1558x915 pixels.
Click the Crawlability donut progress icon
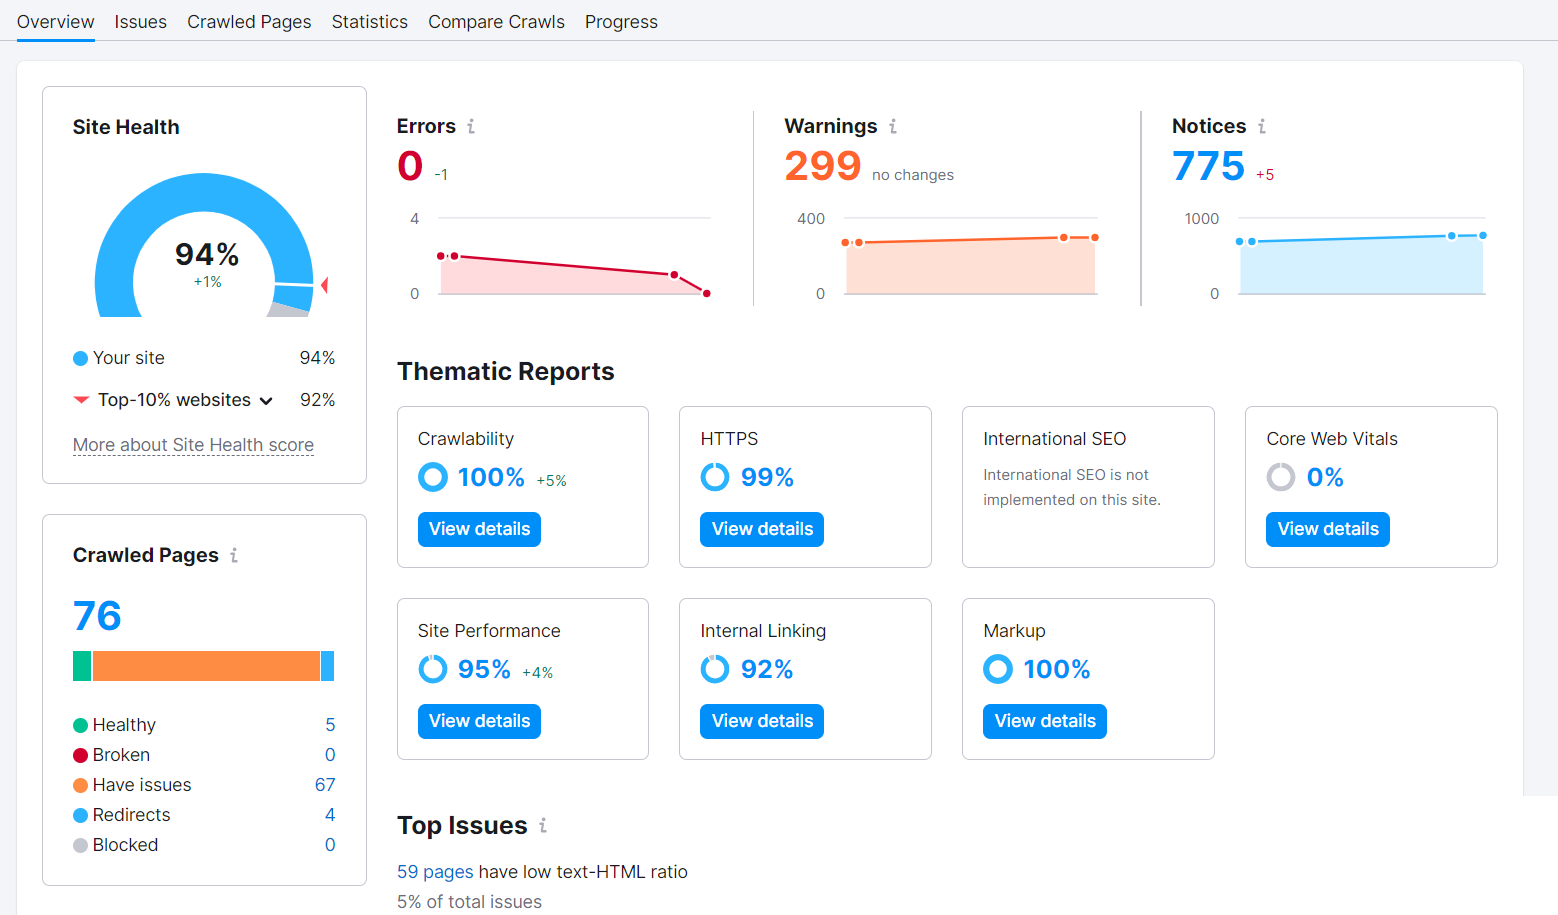pos(433,477)
